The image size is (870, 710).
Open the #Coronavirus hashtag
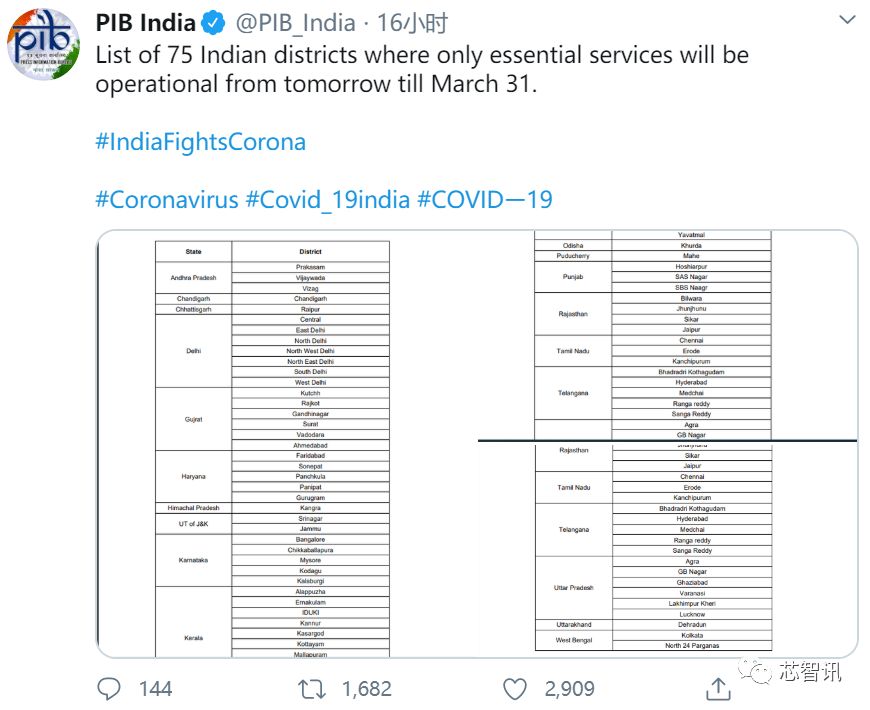click(x=166, y=199)
